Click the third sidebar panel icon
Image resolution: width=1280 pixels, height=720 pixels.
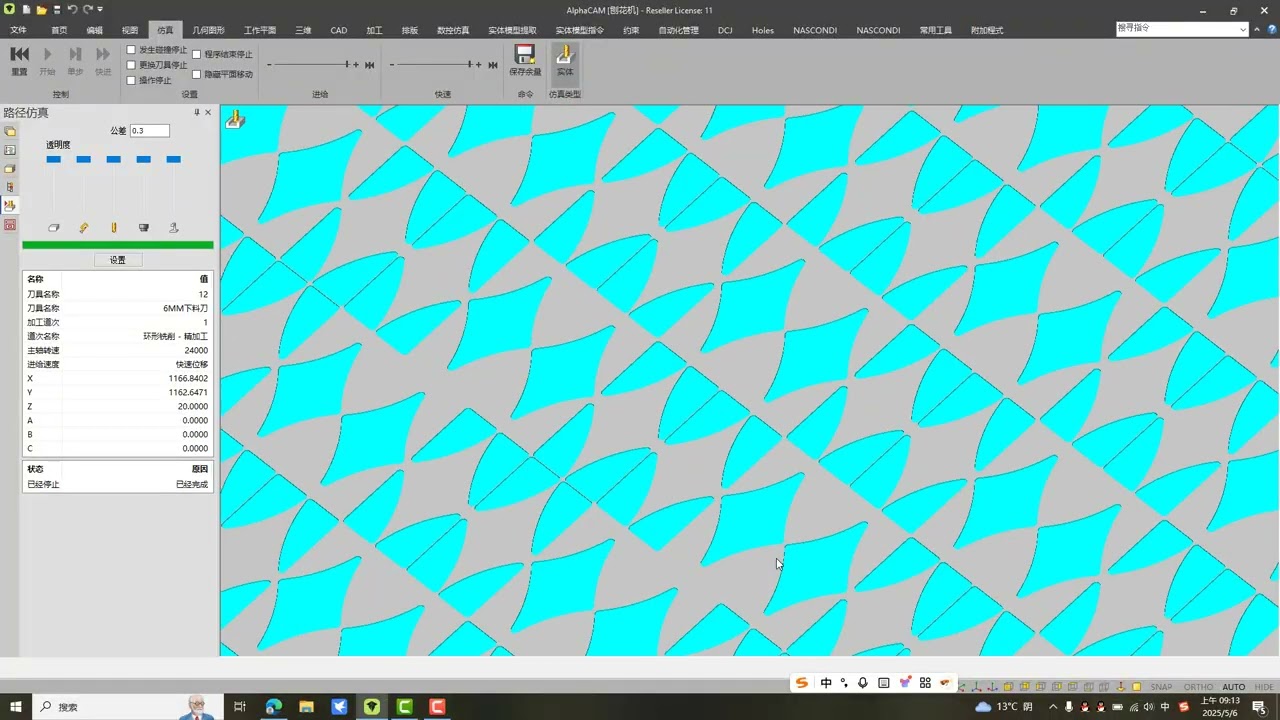coord(10,169)
